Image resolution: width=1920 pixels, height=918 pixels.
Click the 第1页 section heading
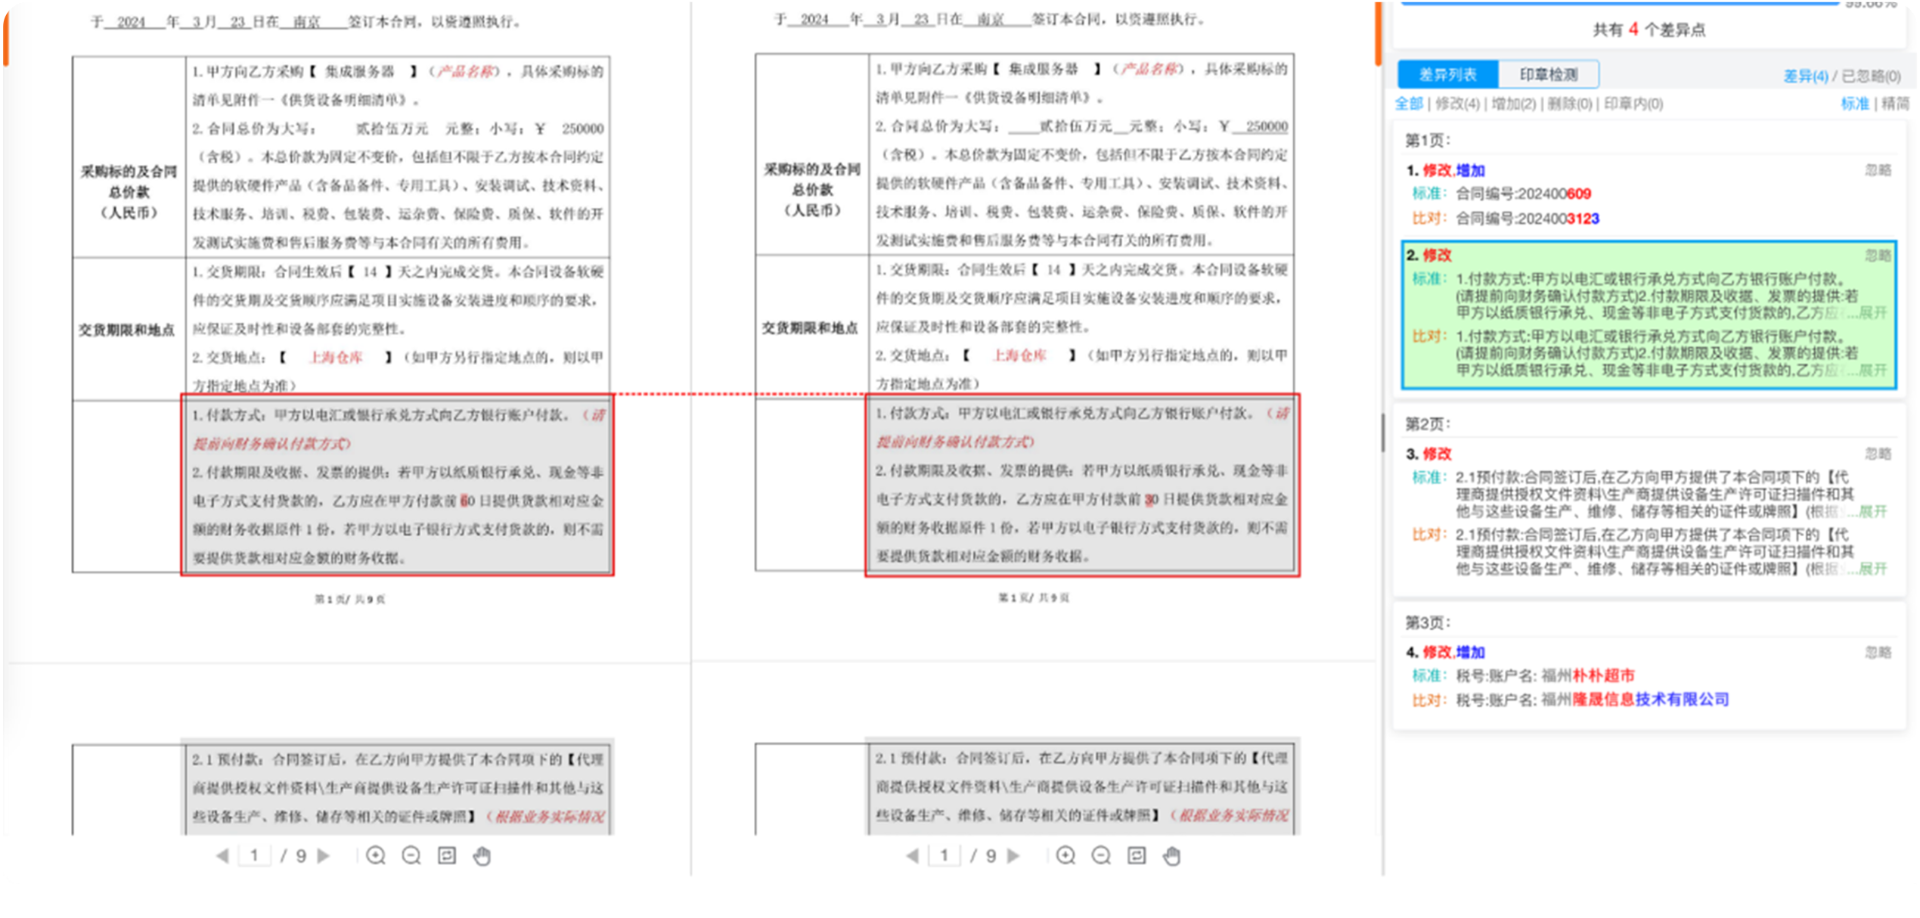[x=1428, y=140]
